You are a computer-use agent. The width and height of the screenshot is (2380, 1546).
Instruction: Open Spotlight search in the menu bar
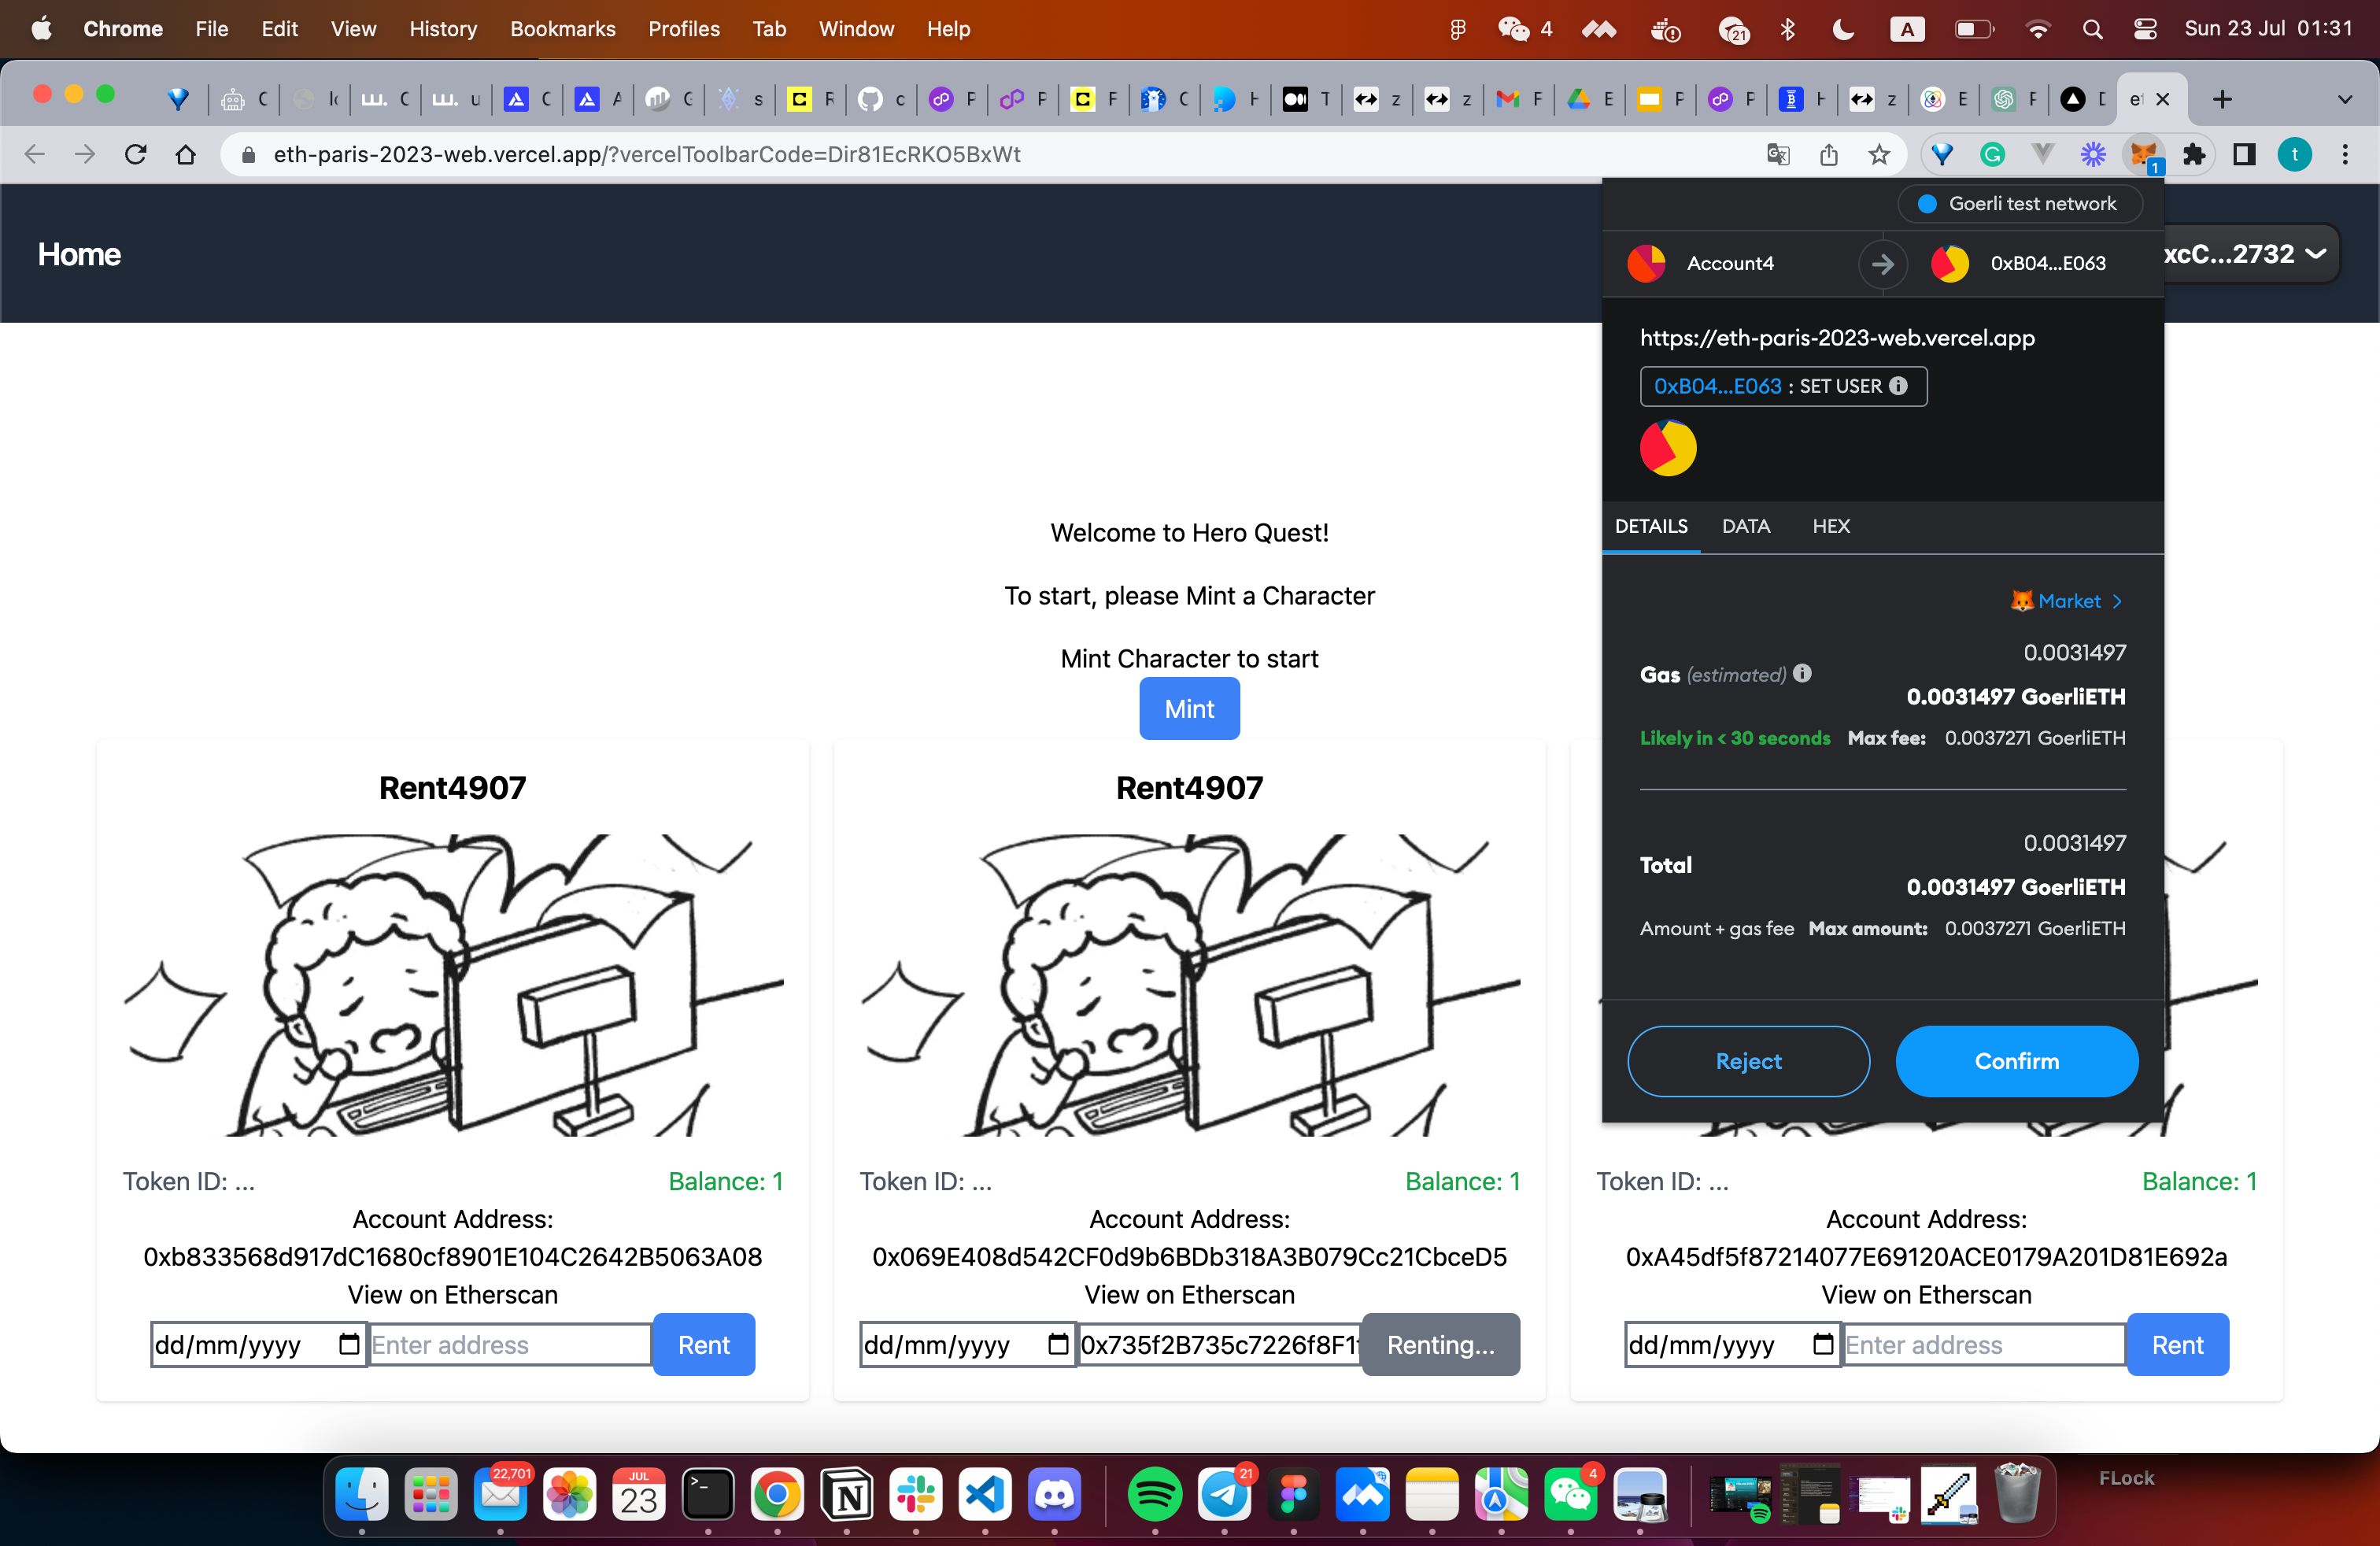(2092, 29)
